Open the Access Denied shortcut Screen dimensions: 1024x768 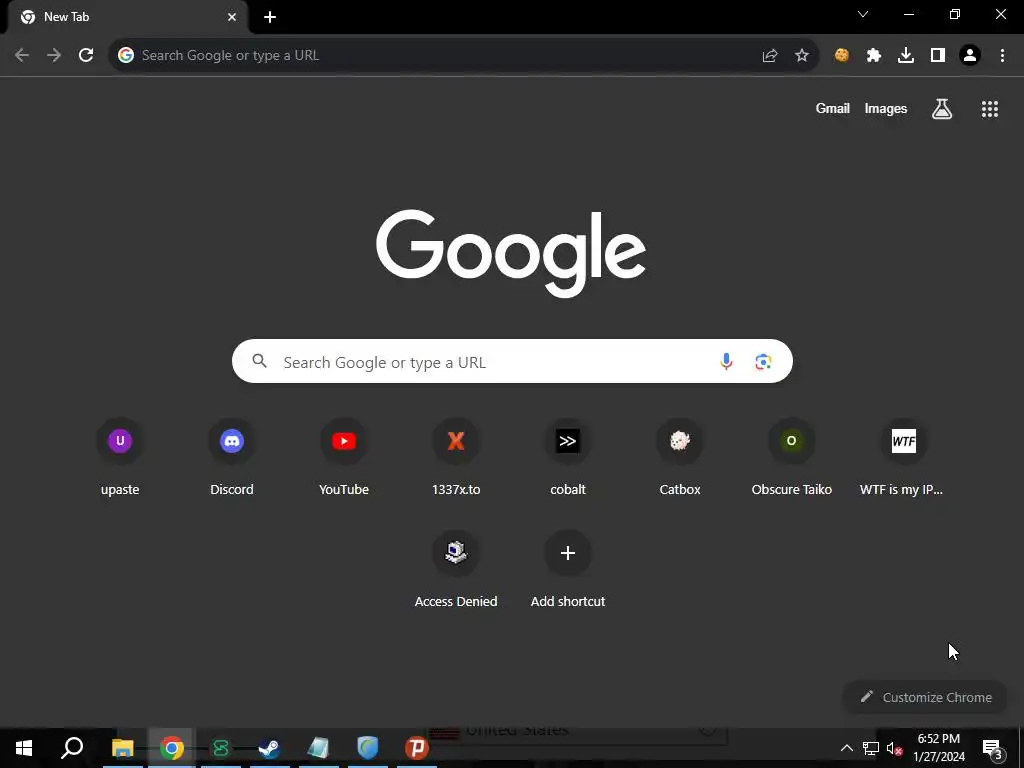[456, 570]
